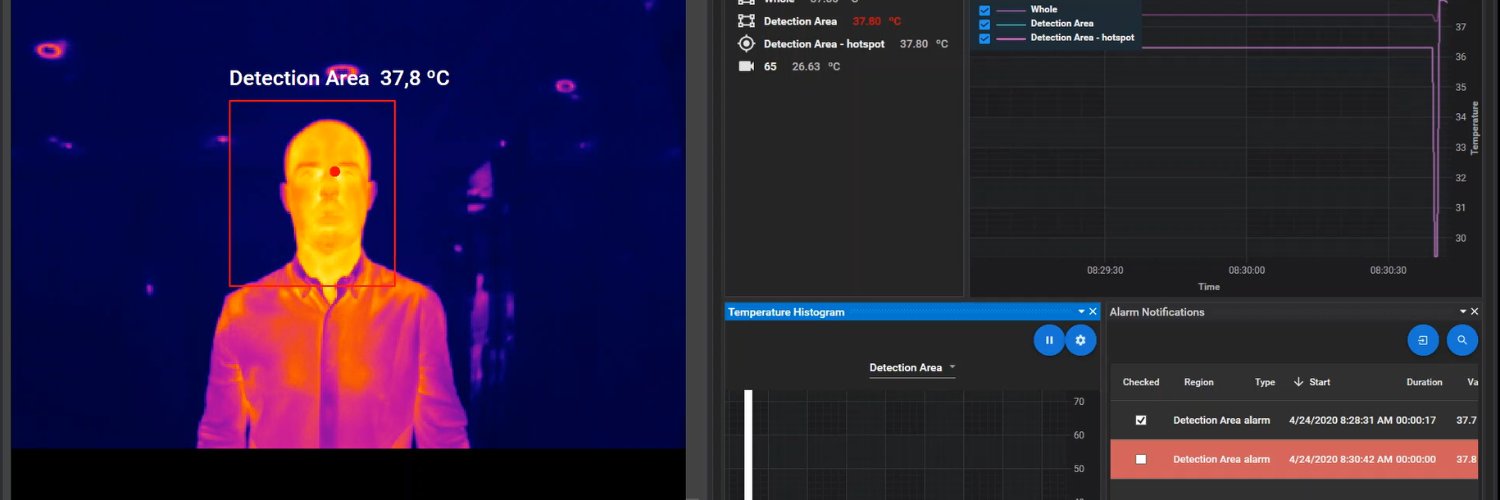
Task: Click the Detection Area hotspot target icon
Action: [746, 44]
